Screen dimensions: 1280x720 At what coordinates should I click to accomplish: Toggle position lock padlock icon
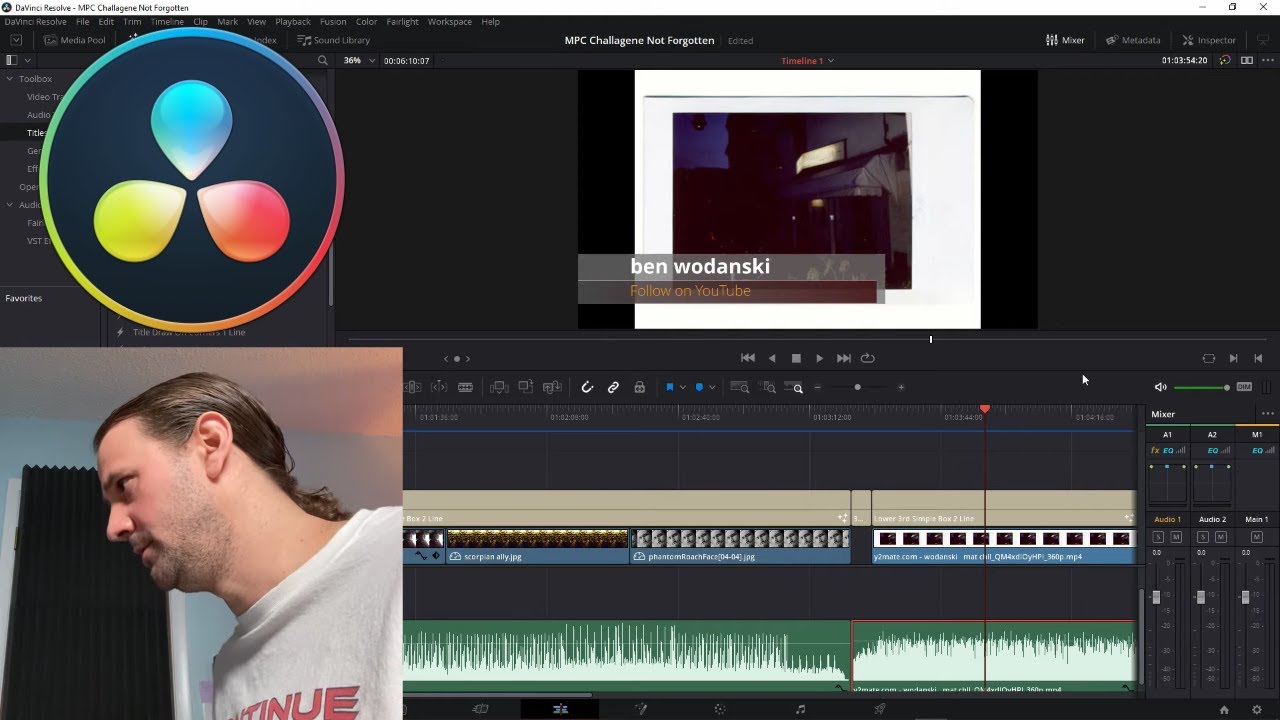(639, 387)
